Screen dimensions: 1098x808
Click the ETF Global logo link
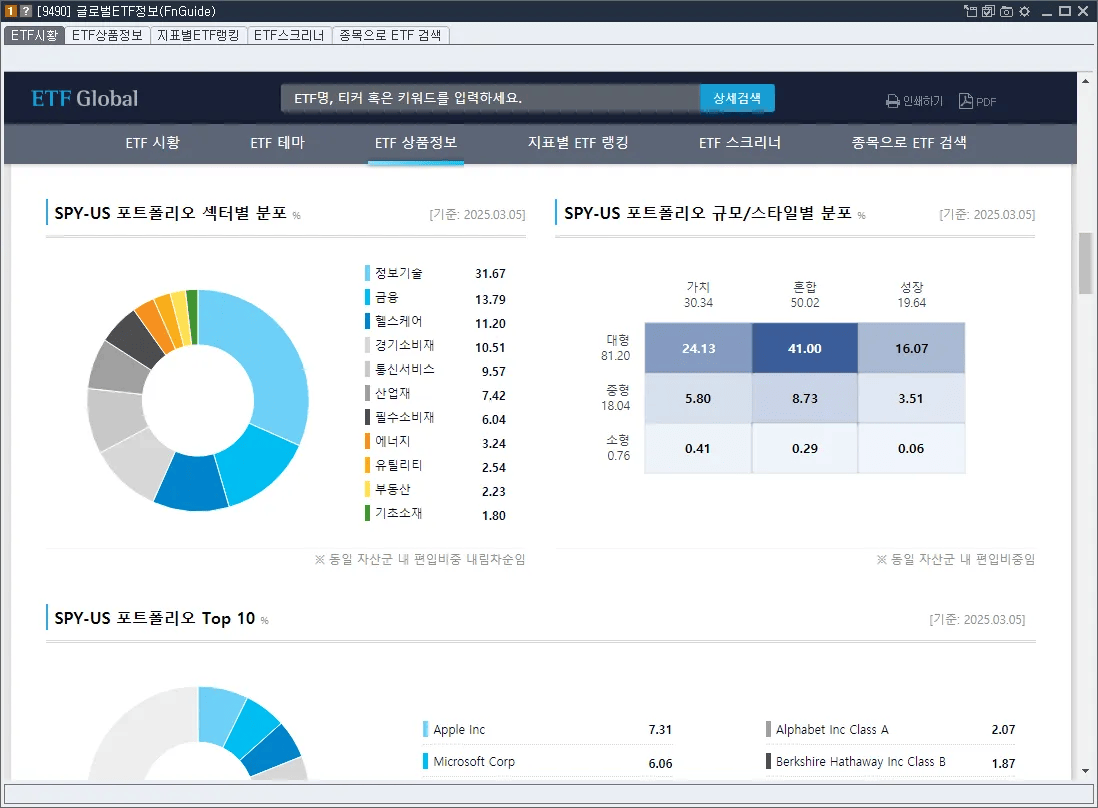(x=85, y=99)
